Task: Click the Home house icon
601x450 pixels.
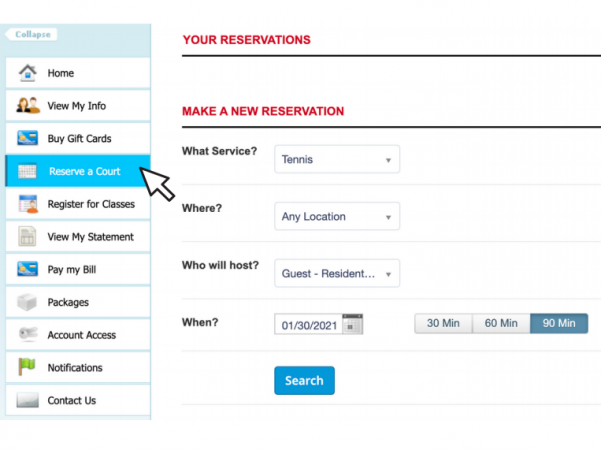Action: click(28, 73)
